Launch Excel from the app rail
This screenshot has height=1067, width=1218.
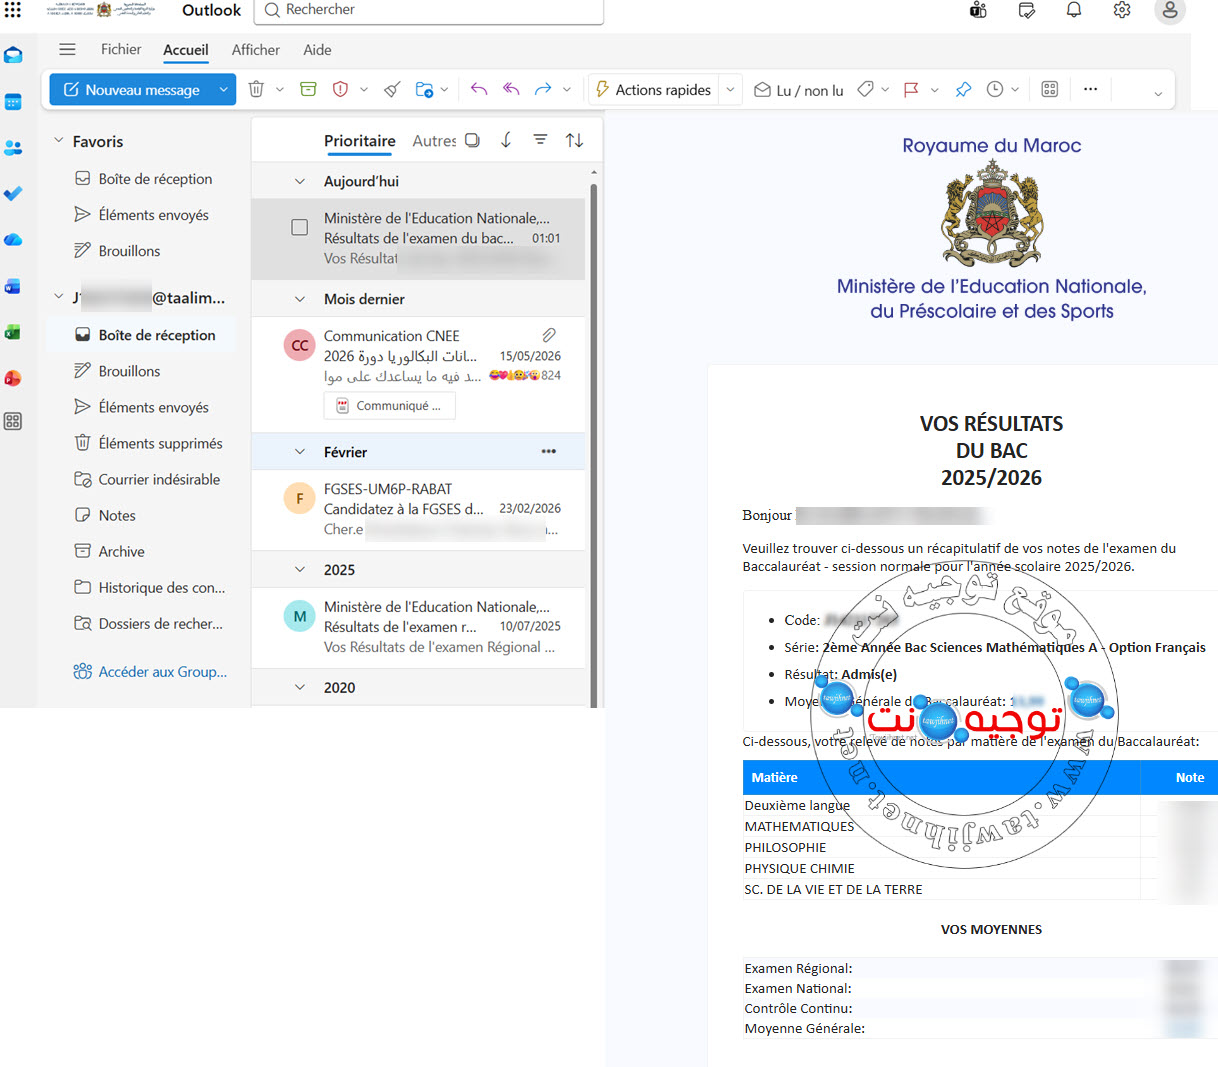pos(13,332)
